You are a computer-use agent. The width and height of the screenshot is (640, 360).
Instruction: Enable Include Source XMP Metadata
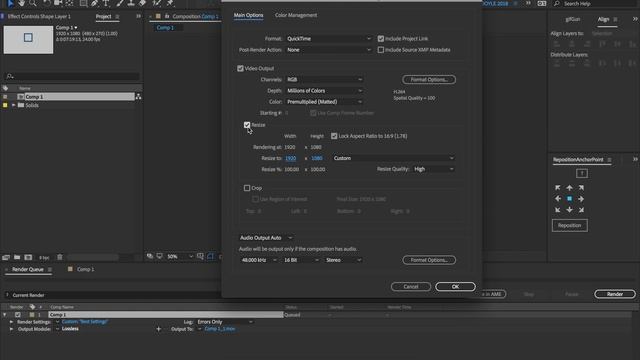coord(381,50)
